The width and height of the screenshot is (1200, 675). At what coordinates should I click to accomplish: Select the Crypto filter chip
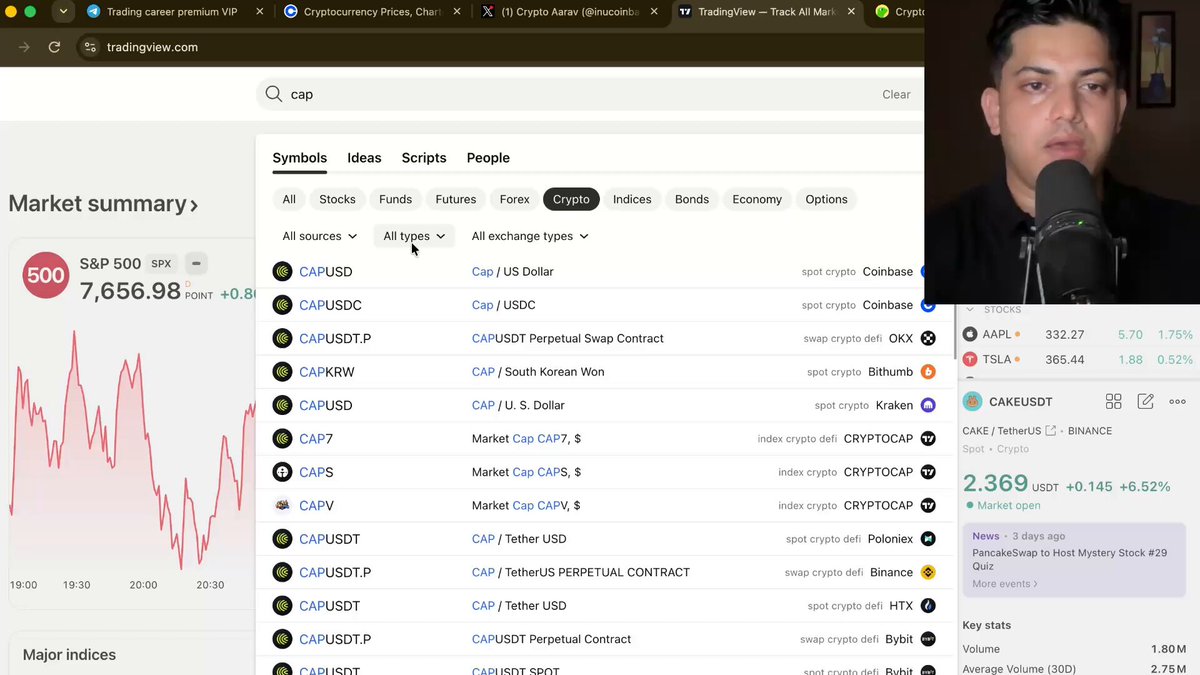pos(571,199)
